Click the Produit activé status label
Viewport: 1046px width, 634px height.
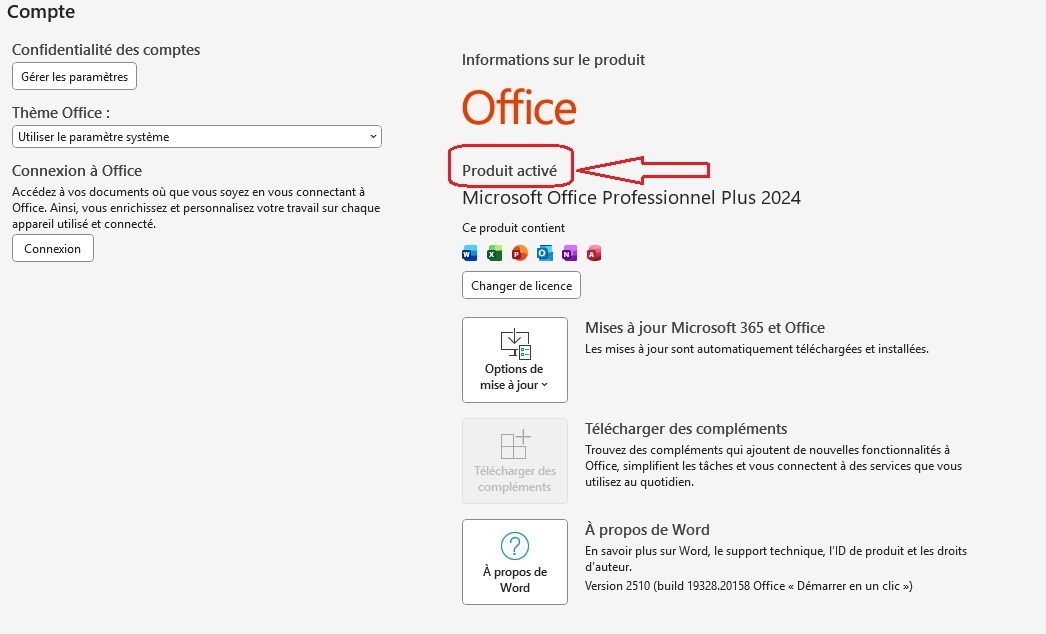point(509,171)
